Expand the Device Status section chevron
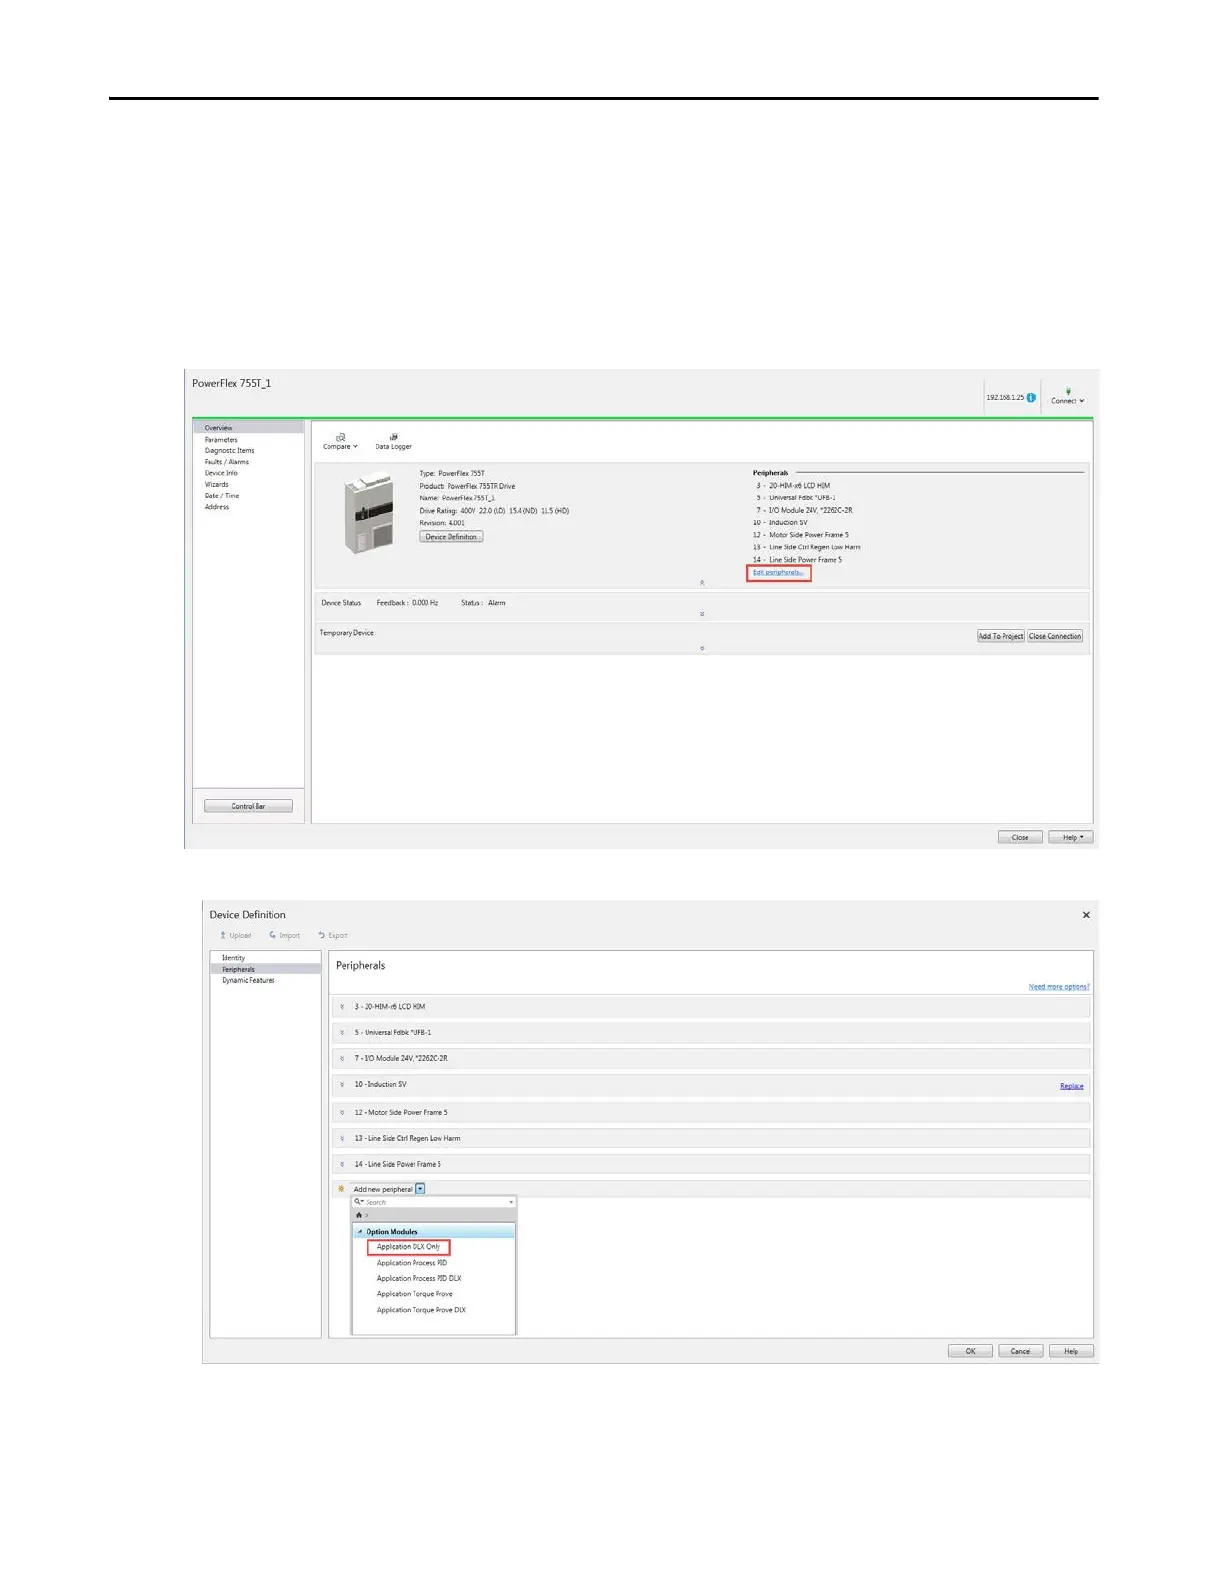The height and width of the screenshot is (1584, 1224). click(x=702, y=614)
